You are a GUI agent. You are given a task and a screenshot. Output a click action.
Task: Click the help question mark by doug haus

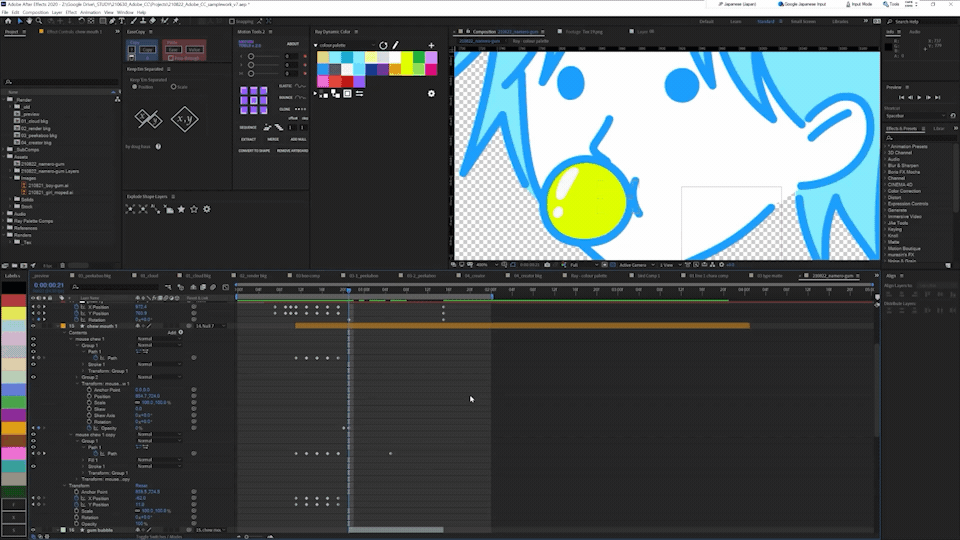tap(158, 147)
